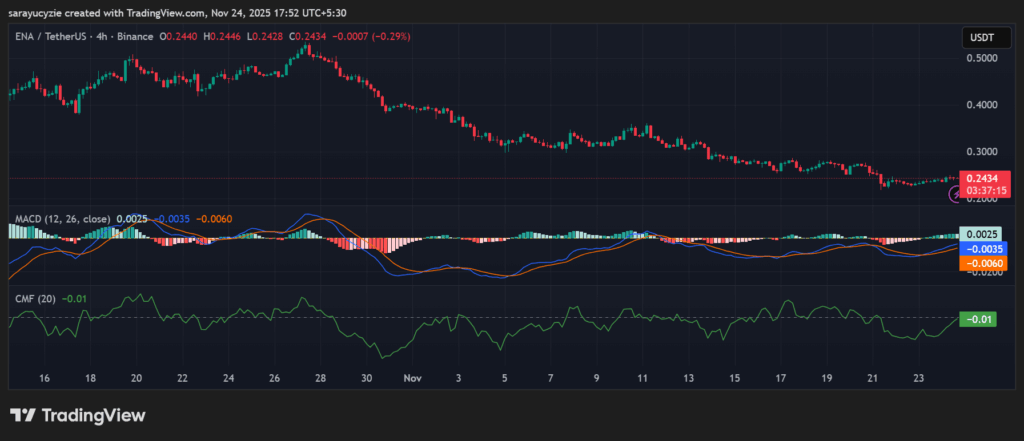The height and width of the screenshot is (441, 1024).
Task: Click the orange −0.0060 MACD scale label
Action: pyautogui.click(x=984, y=263)
